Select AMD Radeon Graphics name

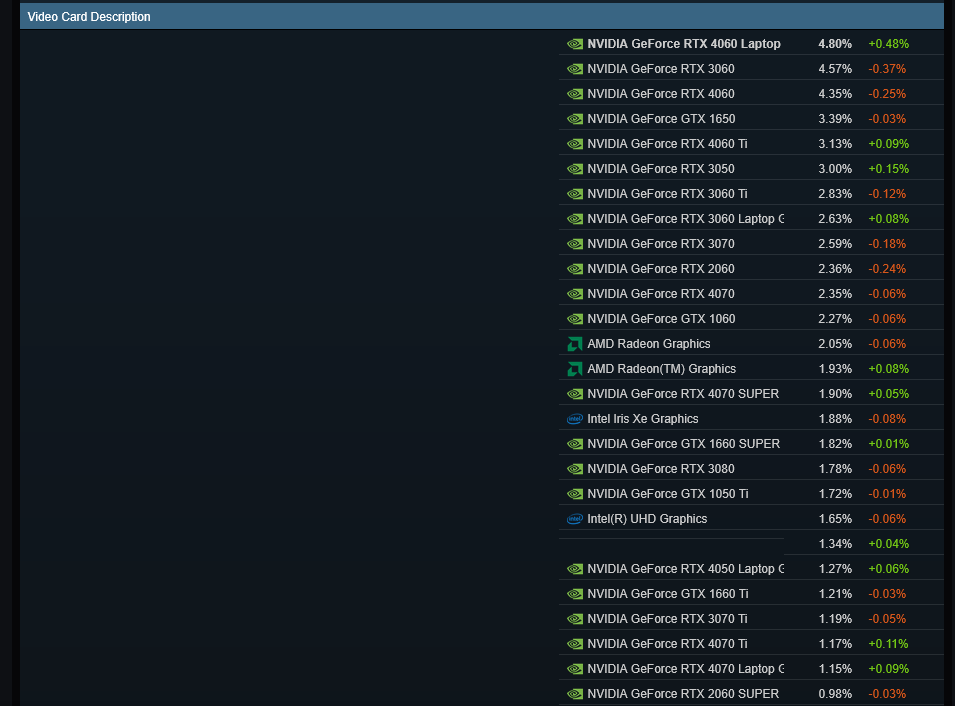pyautogui.click(x=649, y=344)
